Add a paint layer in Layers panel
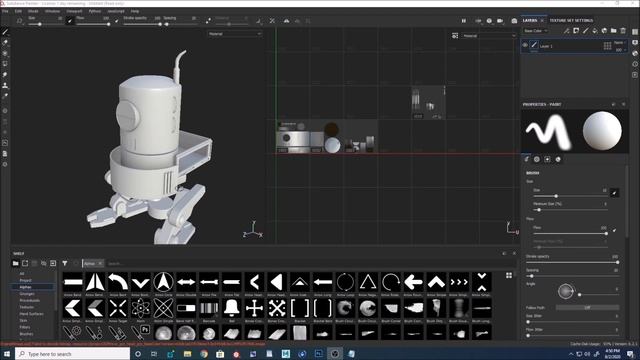Viewport: 640px width, 360px height. click(585, 31)
